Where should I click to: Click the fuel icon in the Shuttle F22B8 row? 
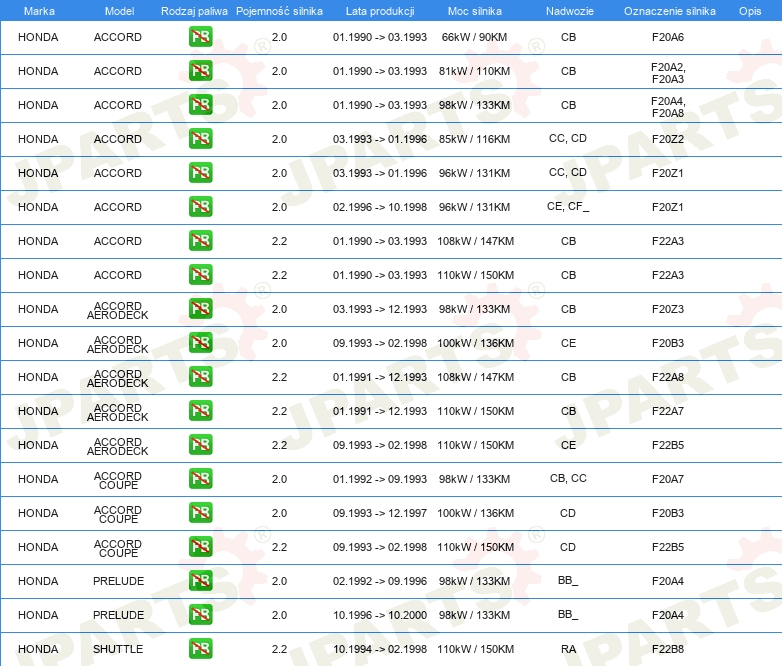click(200, 649)
